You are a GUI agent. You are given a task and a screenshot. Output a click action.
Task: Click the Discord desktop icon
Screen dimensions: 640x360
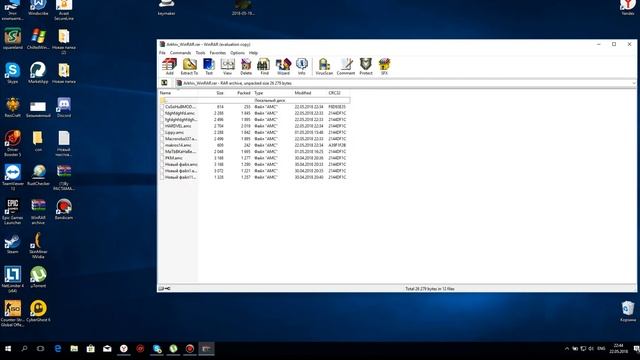coord(64,107)
